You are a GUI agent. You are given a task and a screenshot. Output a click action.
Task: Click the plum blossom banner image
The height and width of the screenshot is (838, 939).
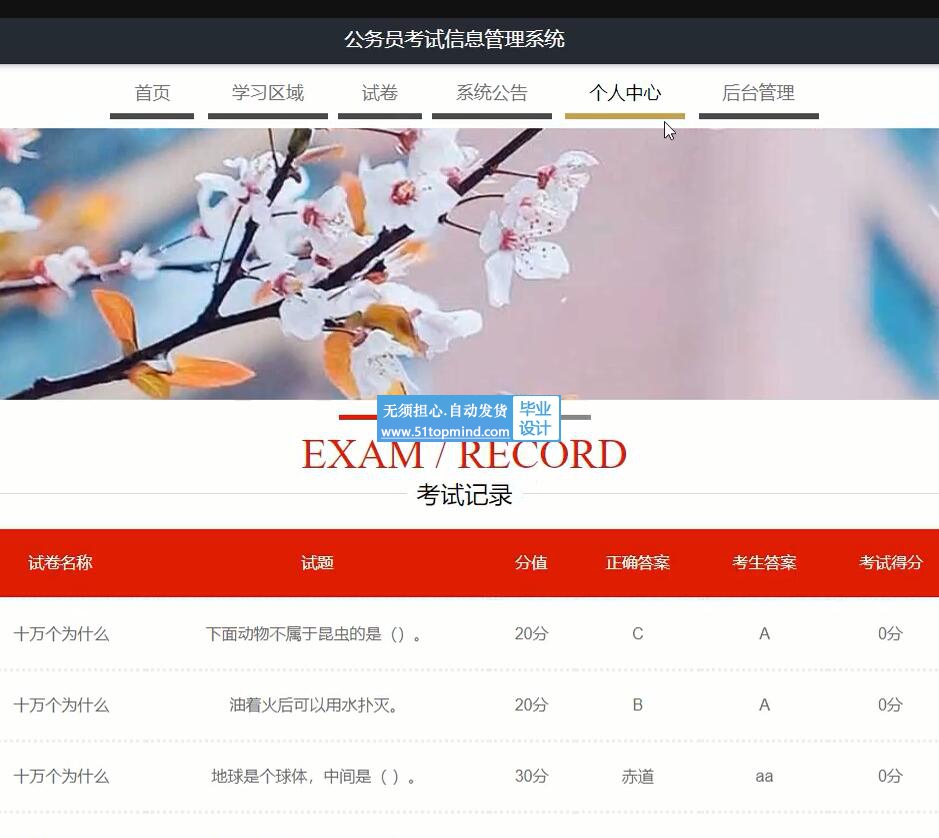[470, 264]
